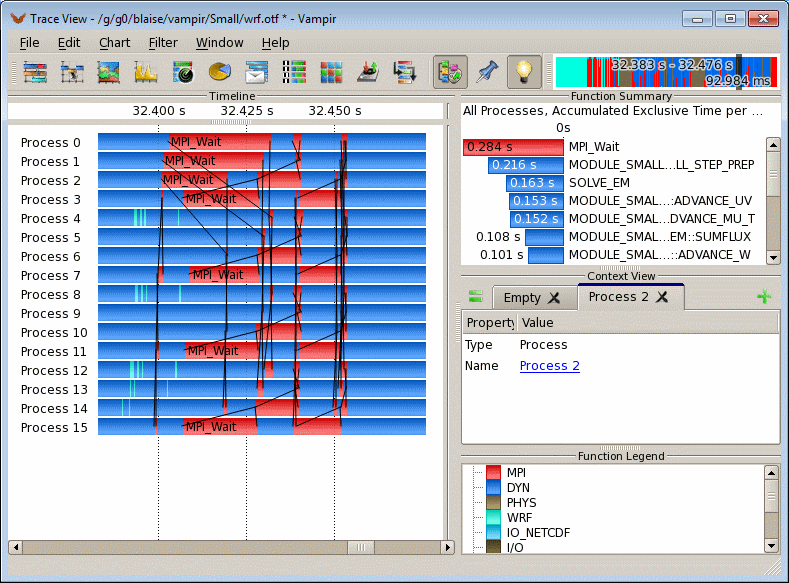Select the 0.216 s STEP_PREP bar
789x583 pixels.
coord(526,165)
